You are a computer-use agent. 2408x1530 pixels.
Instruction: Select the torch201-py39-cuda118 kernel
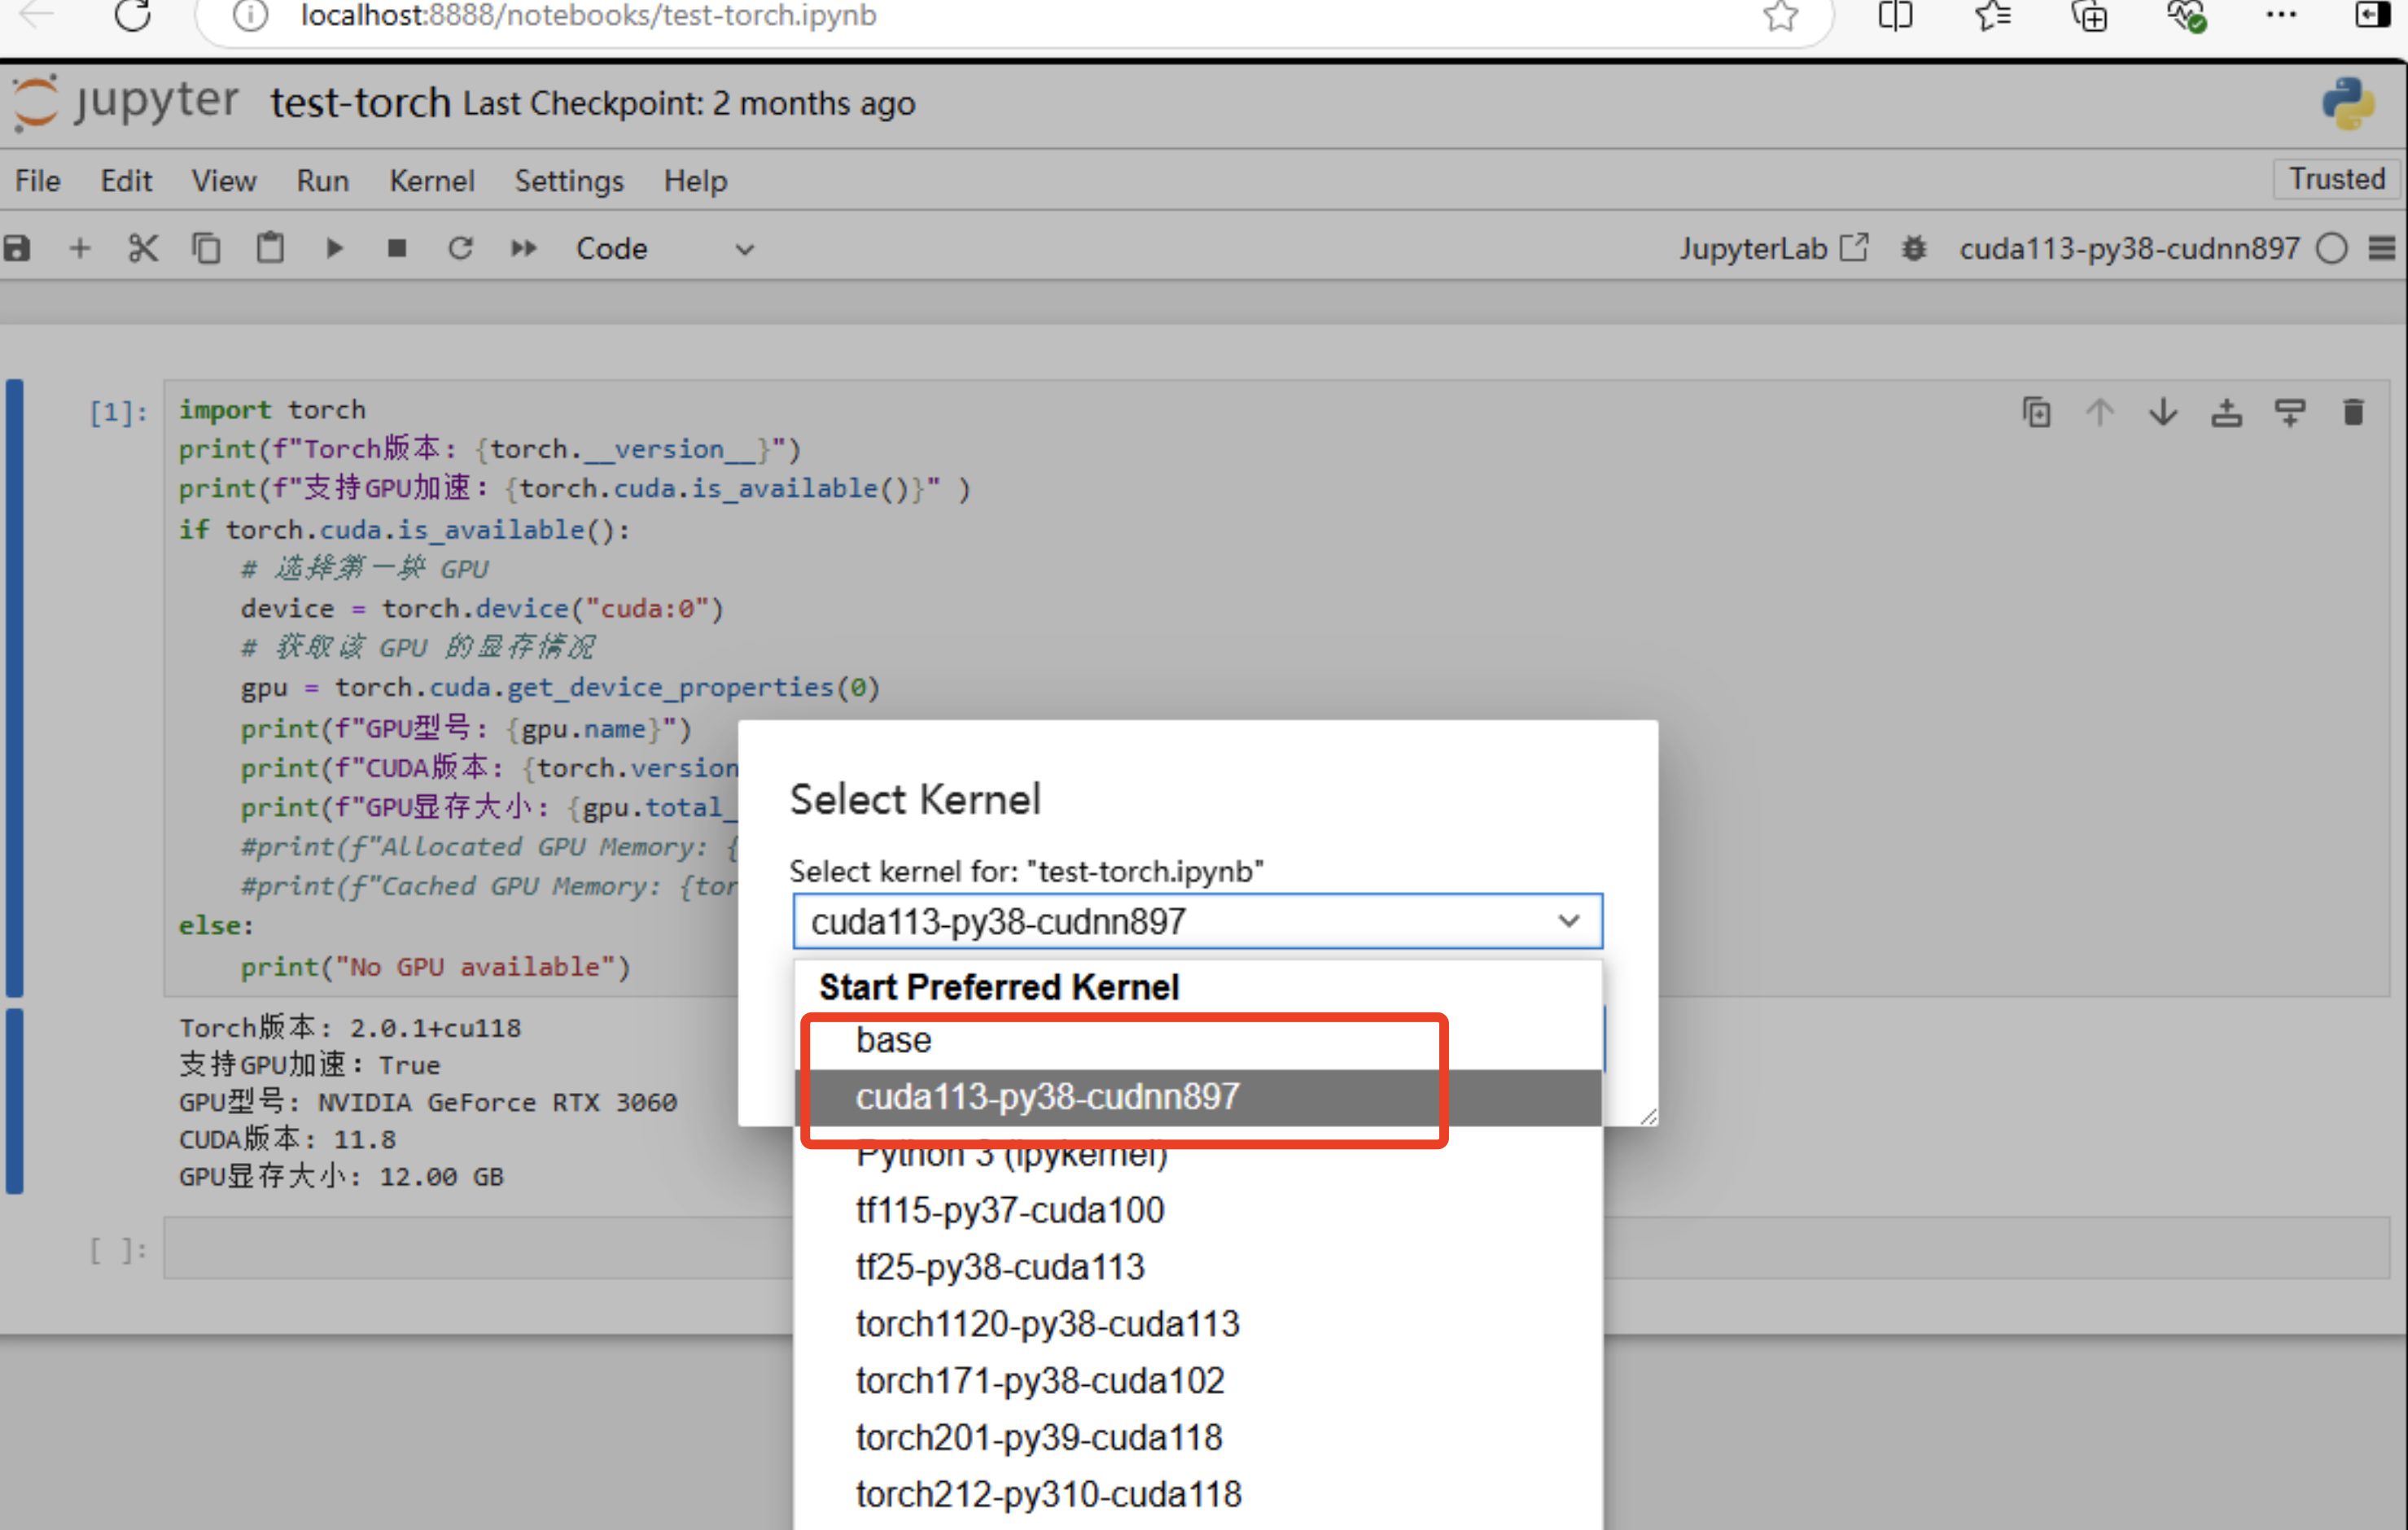tap(1198, 1438)
